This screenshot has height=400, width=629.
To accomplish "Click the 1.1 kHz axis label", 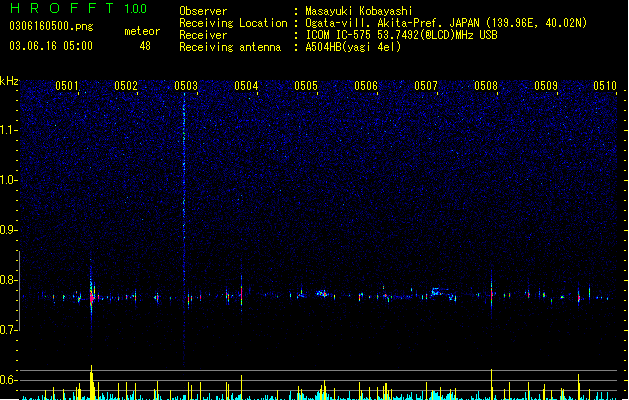I will 8,130.
